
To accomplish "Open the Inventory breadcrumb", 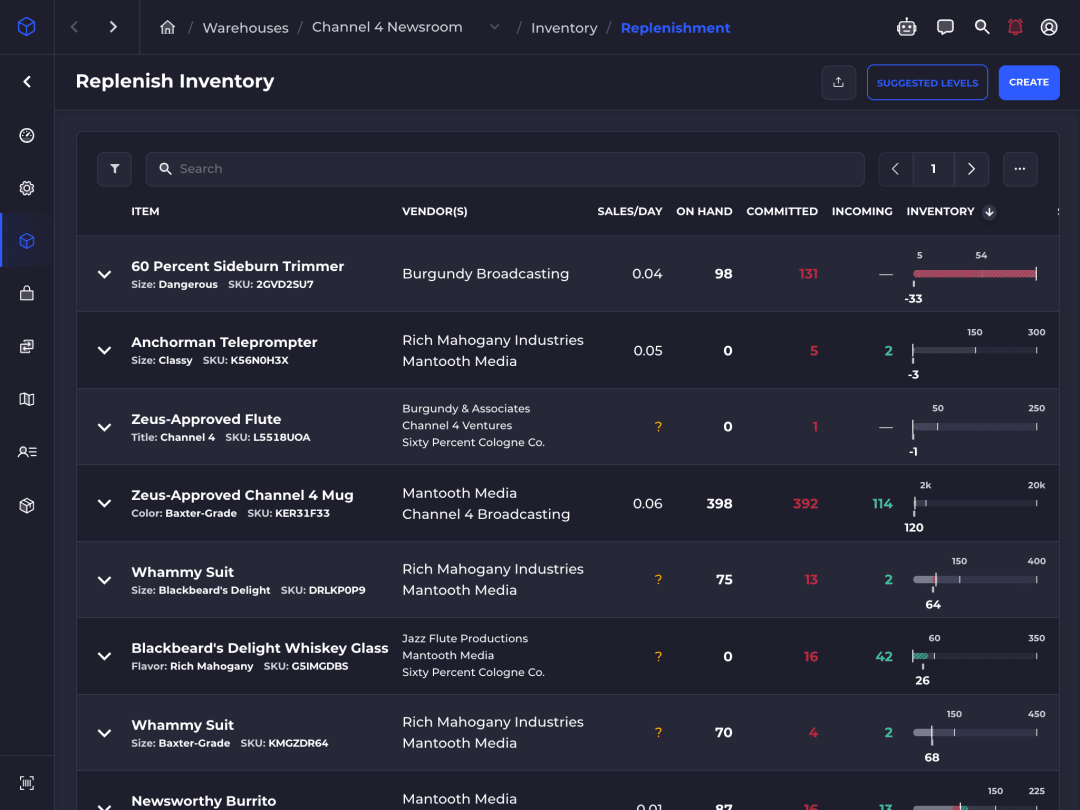I will (564, 28).
